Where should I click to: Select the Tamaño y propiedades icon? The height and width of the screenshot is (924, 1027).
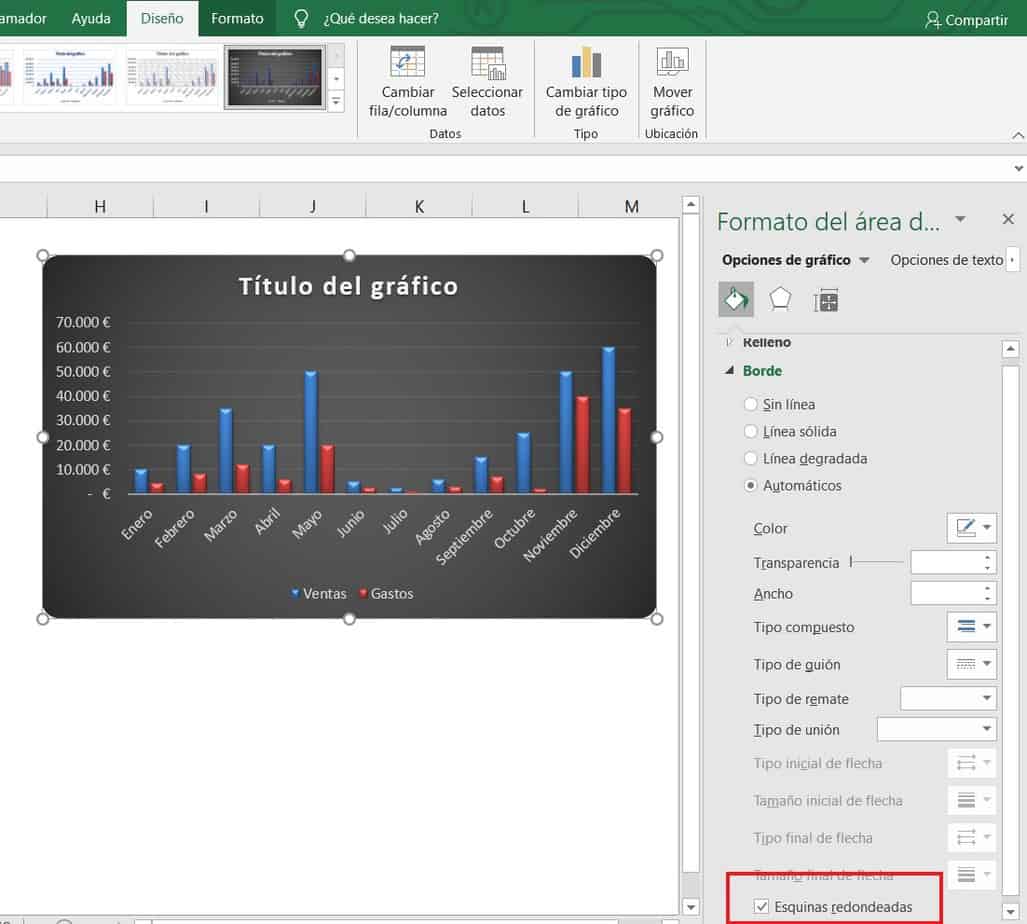[x=826, y=301]
